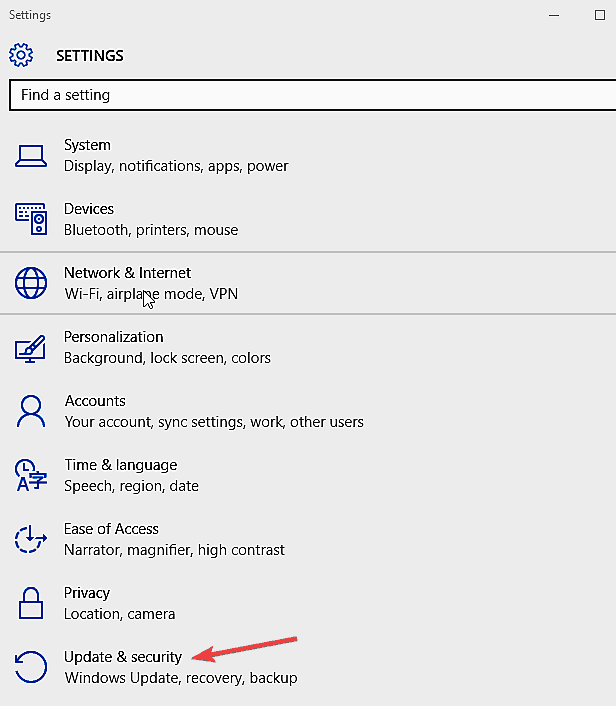The height and width of the screenshot is (706, 616).
Task: Open the Privacy category
Action: (x=308, y=603)
